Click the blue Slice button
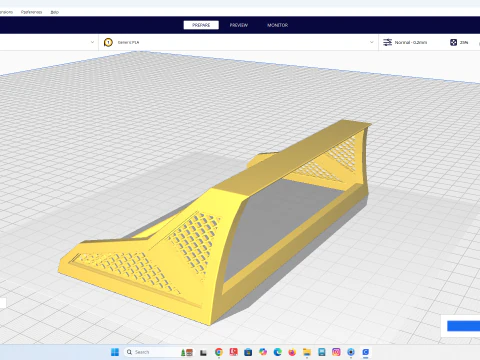This screenshot has height=360, width=480. [464, 326]
